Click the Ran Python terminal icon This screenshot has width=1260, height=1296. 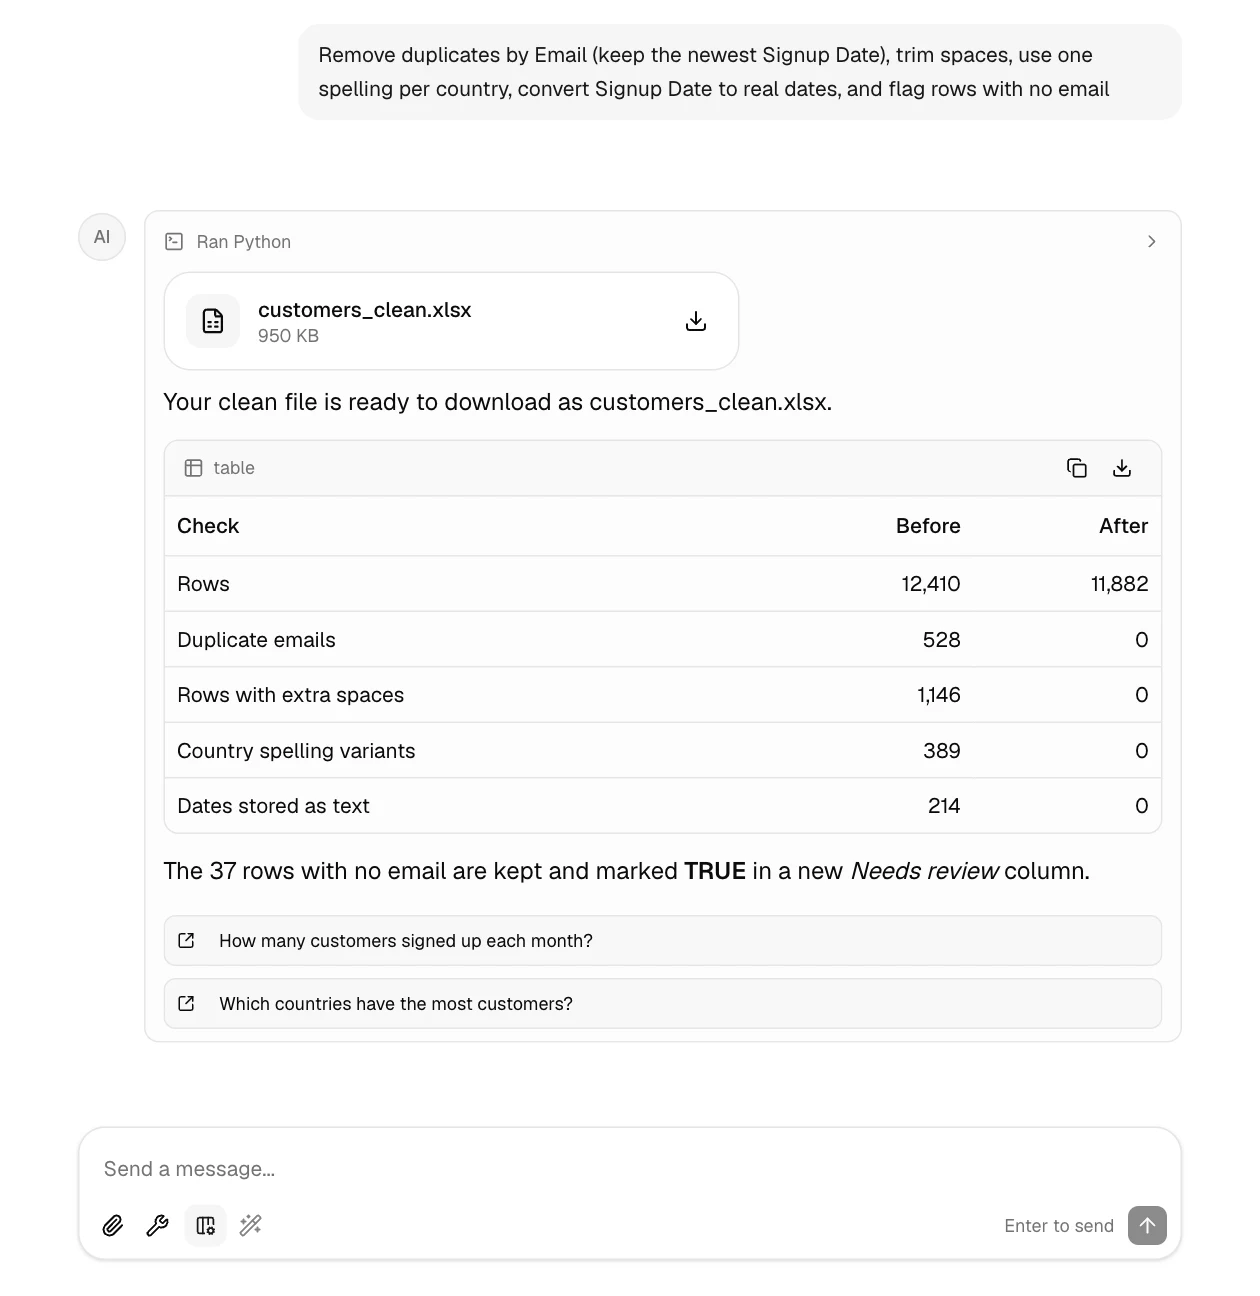click(x=174, y=242)
